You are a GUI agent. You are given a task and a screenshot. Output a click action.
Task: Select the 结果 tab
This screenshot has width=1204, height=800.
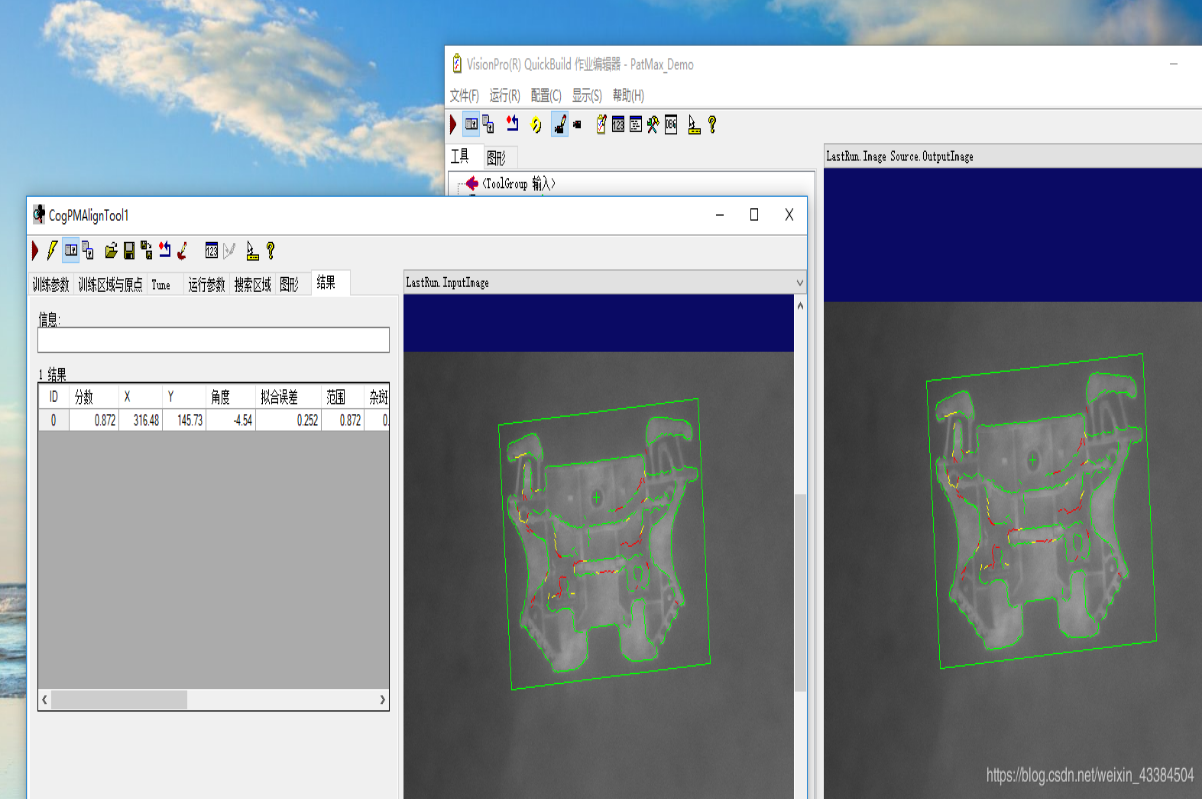tap(331, 283)
